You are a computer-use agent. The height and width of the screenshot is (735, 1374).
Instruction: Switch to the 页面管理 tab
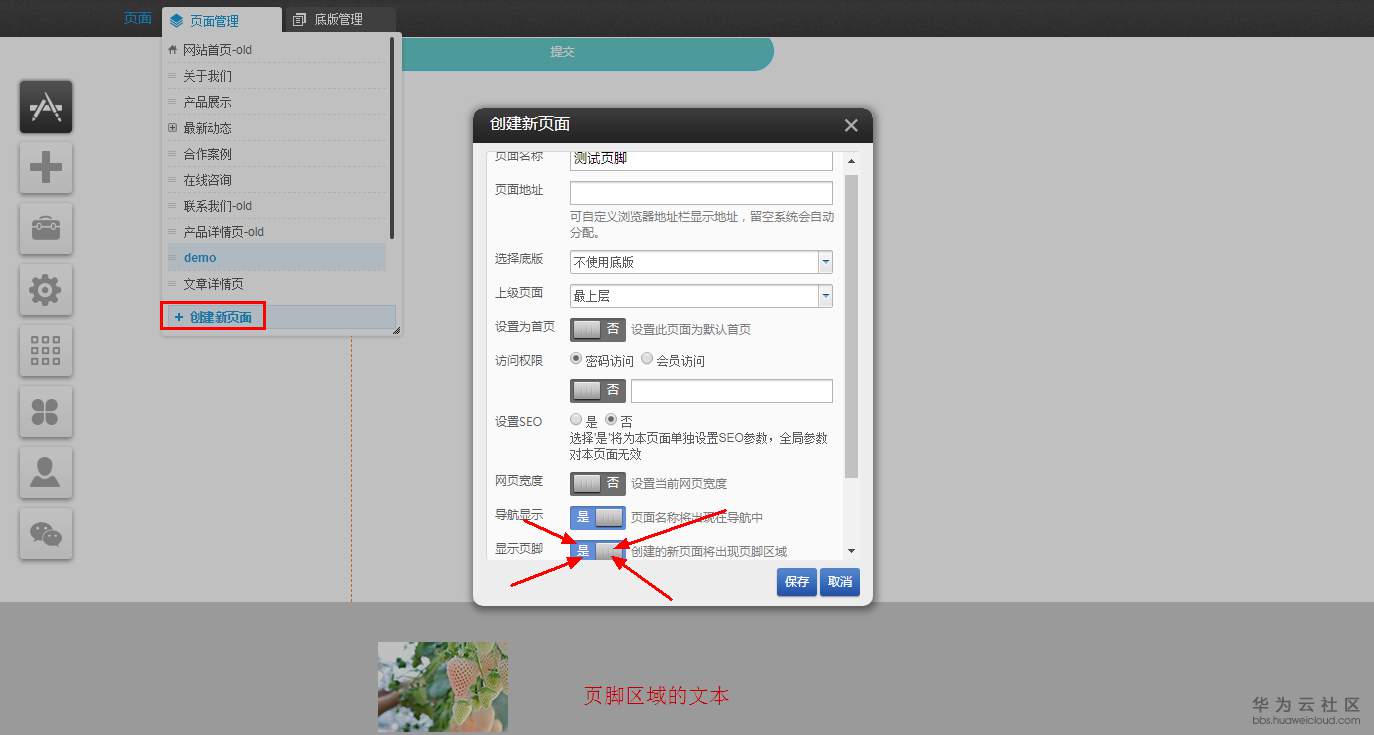222,20
